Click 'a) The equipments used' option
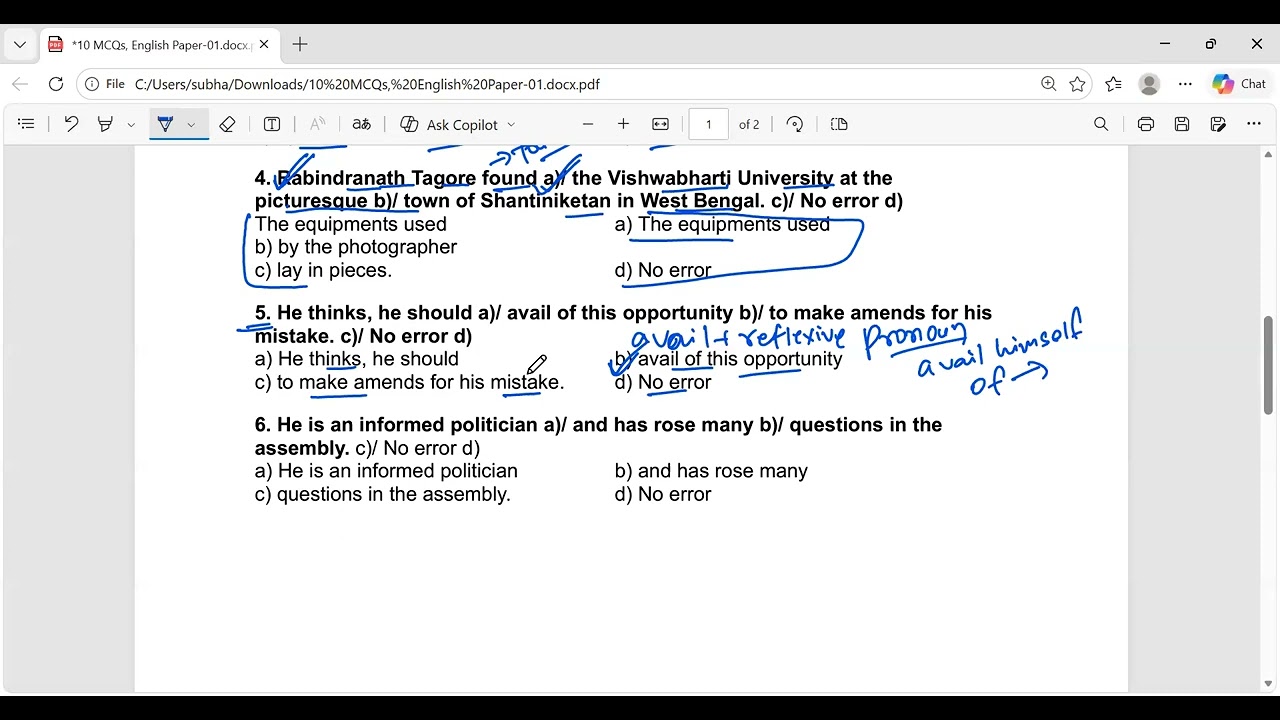 (x=722, y=224)
